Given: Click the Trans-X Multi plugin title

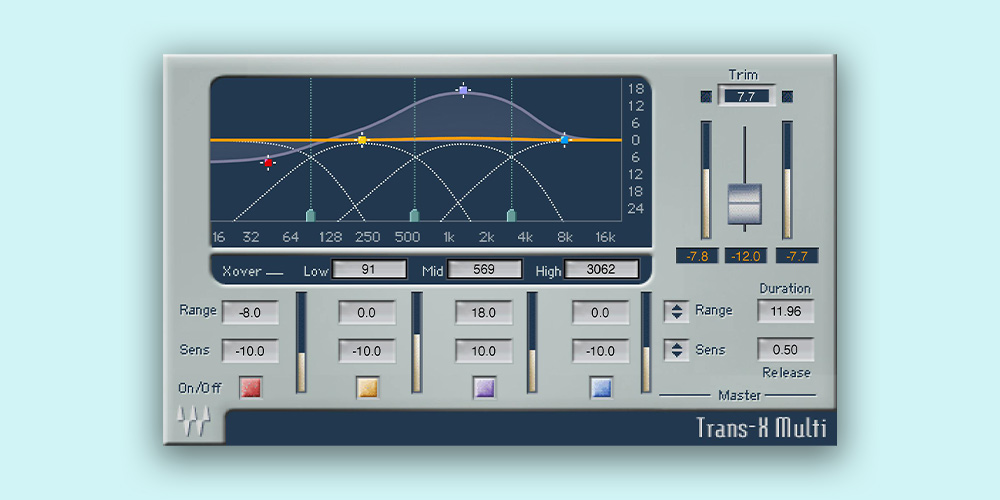Looking at the screenshot, I should [761, 428].
